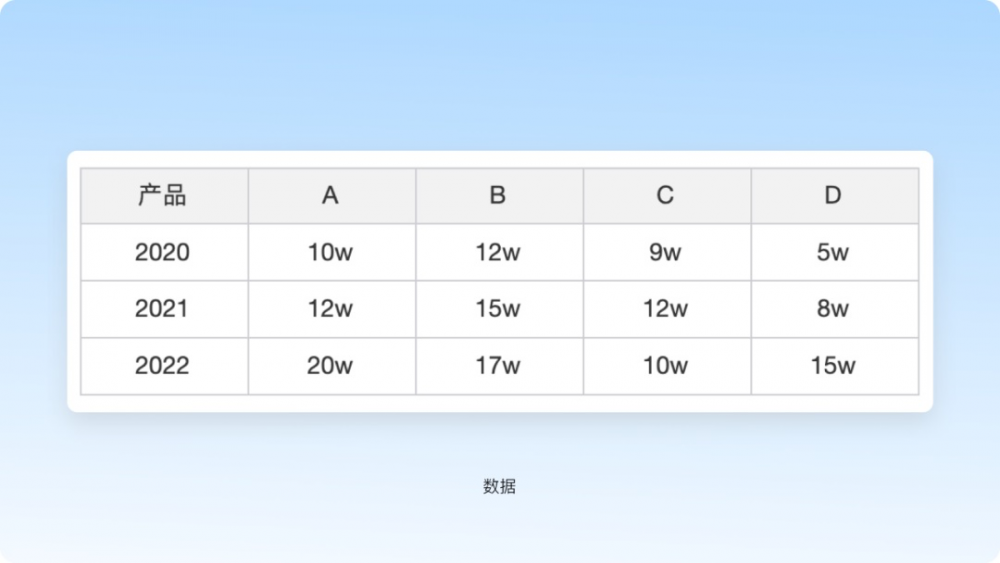This screenshot has height=563, width=1000.
Task: Select product A's 2021 value 12w
Action: tap(330, 309)
